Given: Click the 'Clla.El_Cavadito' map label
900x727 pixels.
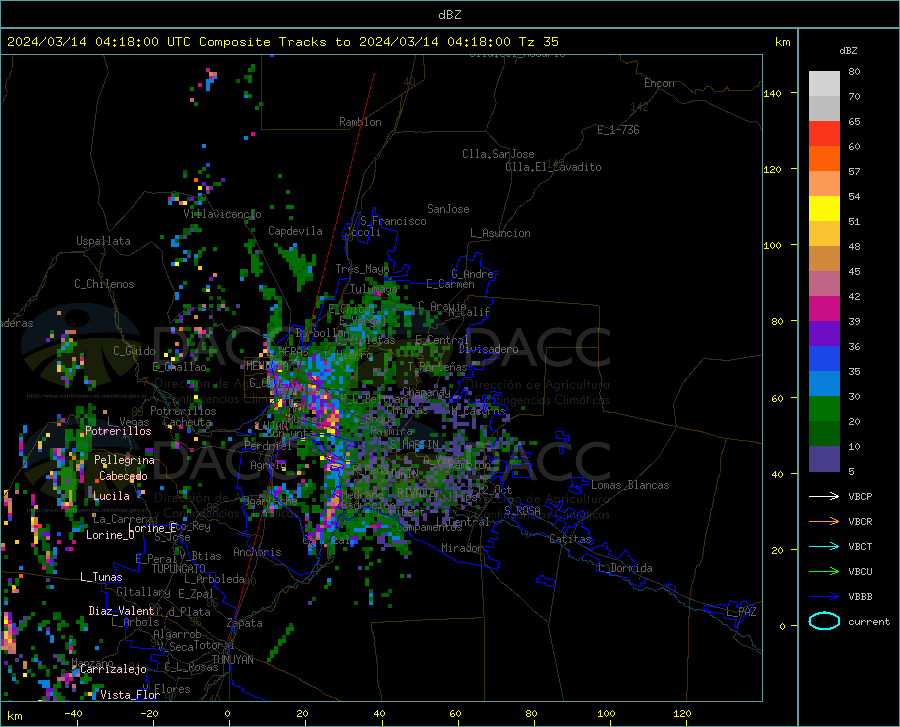Looking at the screenshot, I should point(553,167).
